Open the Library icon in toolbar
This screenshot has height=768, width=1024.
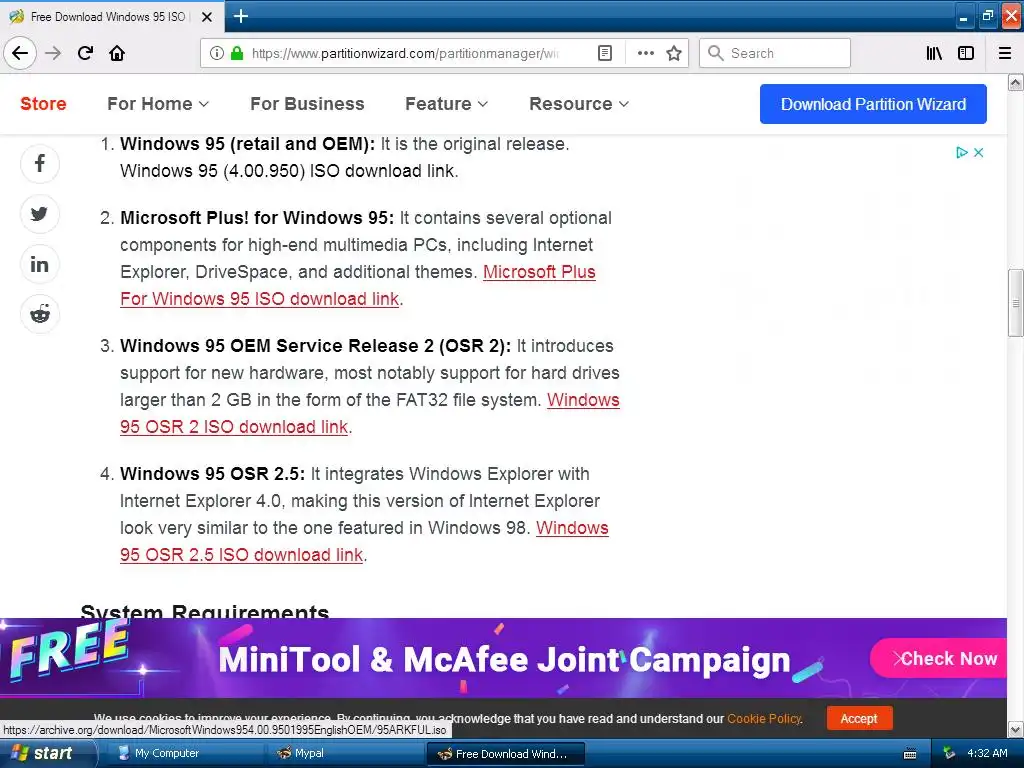934,53
